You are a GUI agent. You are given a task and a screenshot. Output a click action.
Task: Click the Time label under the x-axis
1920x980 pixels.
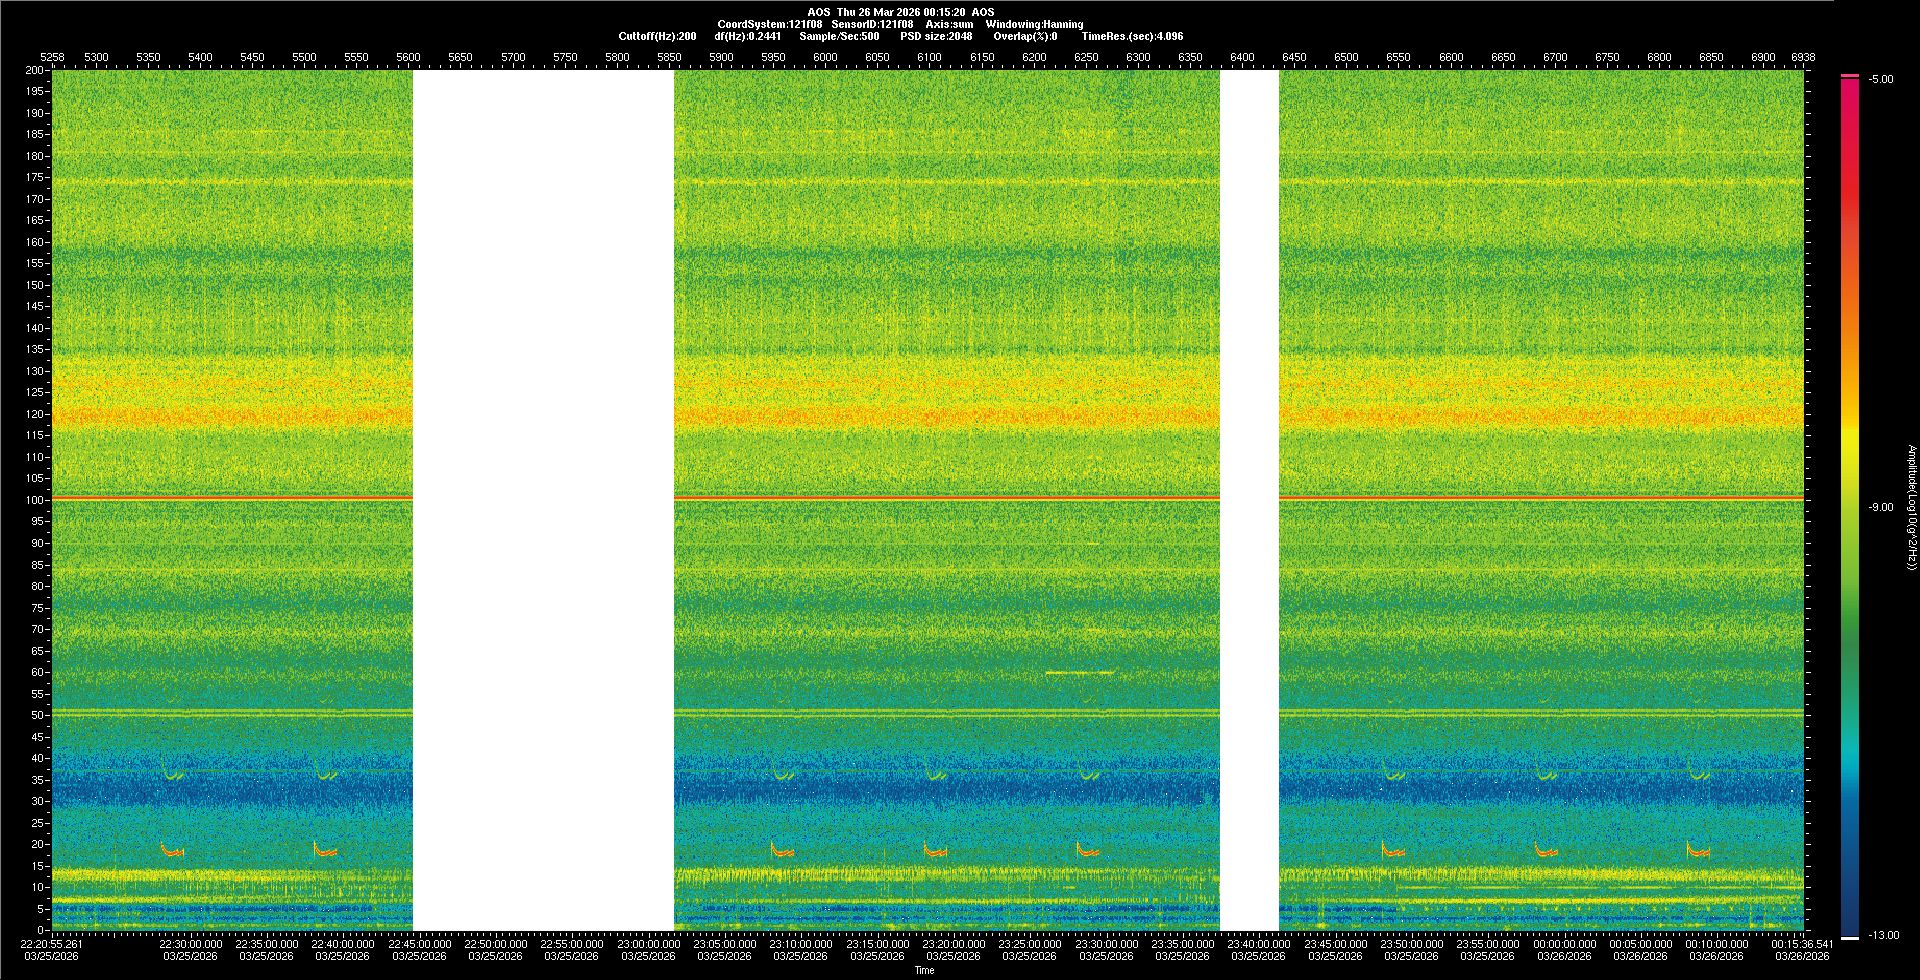924,970
